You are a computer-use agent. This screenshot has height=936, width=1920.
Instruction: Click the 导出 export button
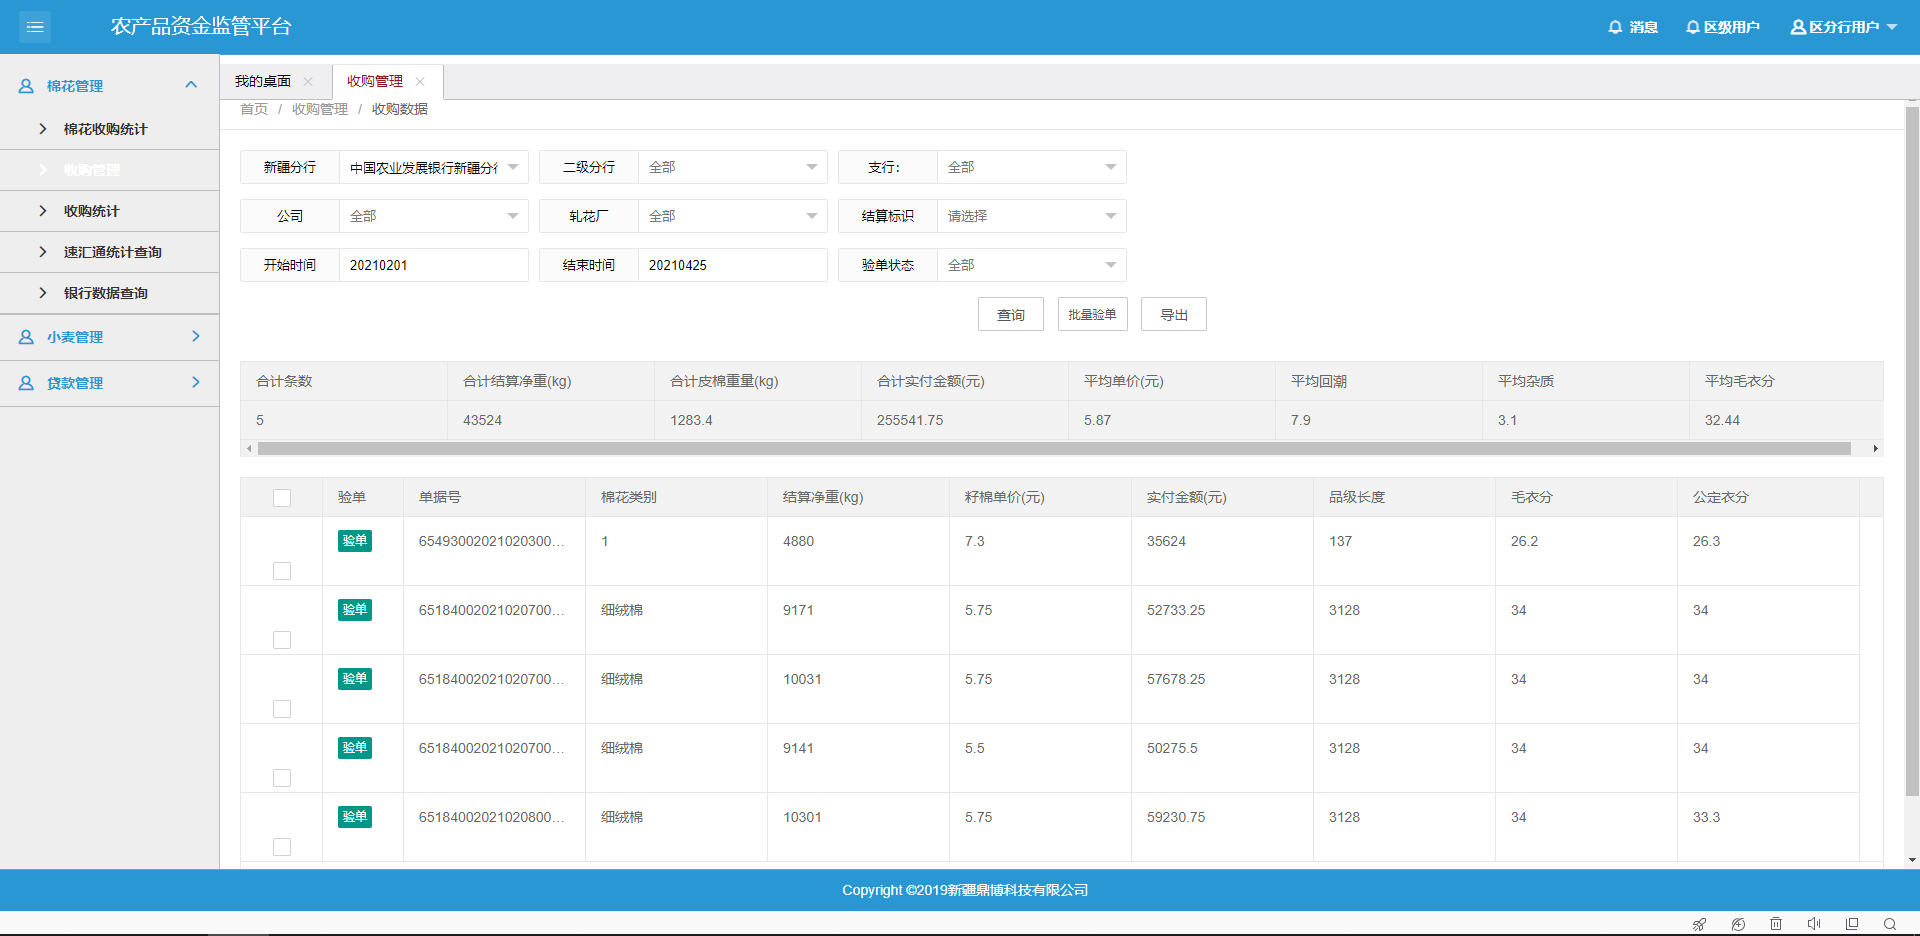[1173, 314]
